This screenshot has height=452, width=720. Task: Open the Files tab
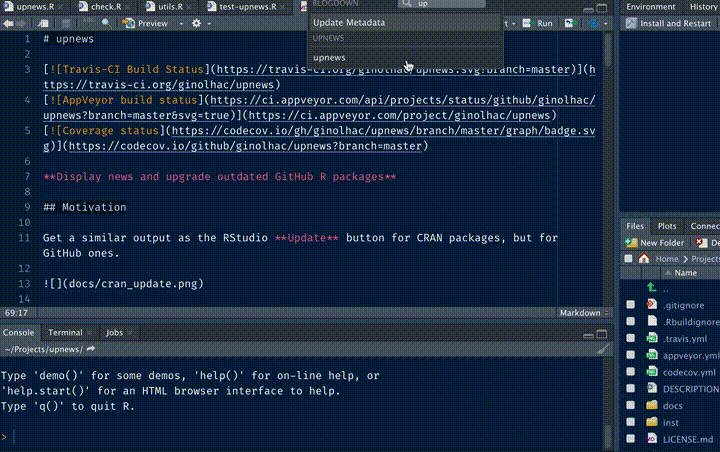635,226
